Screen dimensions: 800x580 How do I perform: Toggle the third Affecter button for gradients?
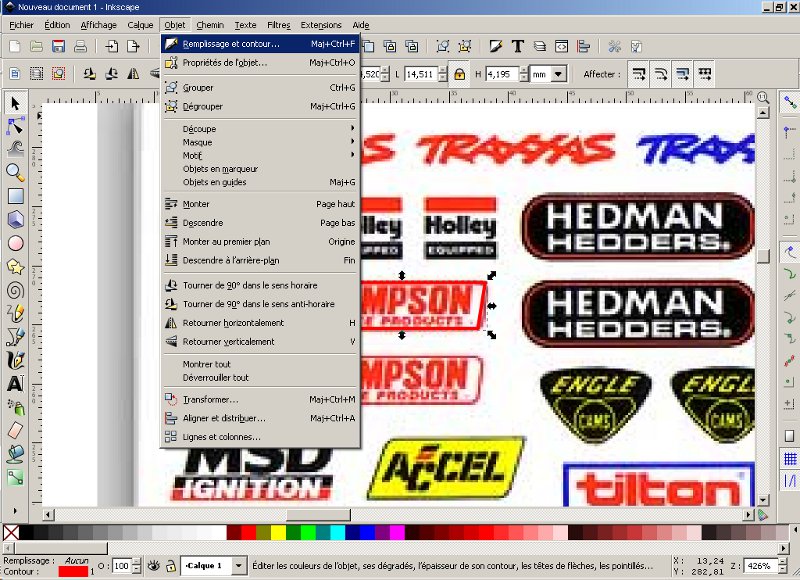click(683, 74)
